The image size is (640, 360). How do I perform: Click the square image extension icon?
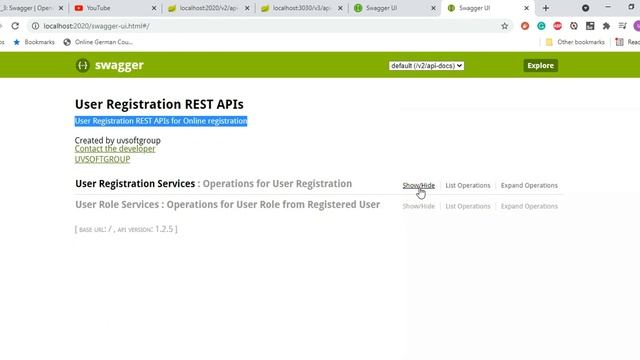(x=590, y=26)
